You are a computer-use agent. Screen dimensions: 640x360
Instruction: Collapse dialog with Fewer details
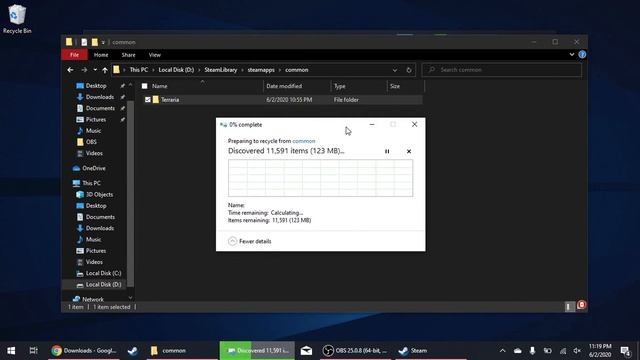coord(249,241)
